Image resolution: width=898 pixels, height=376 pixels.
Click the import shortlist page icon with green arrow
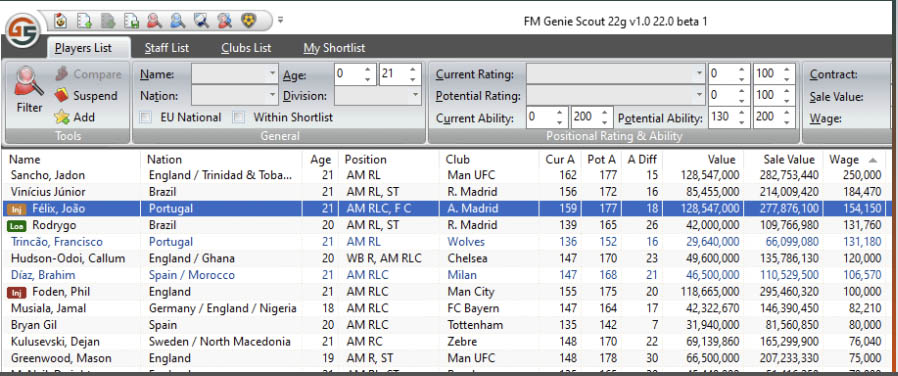point(85,21)
